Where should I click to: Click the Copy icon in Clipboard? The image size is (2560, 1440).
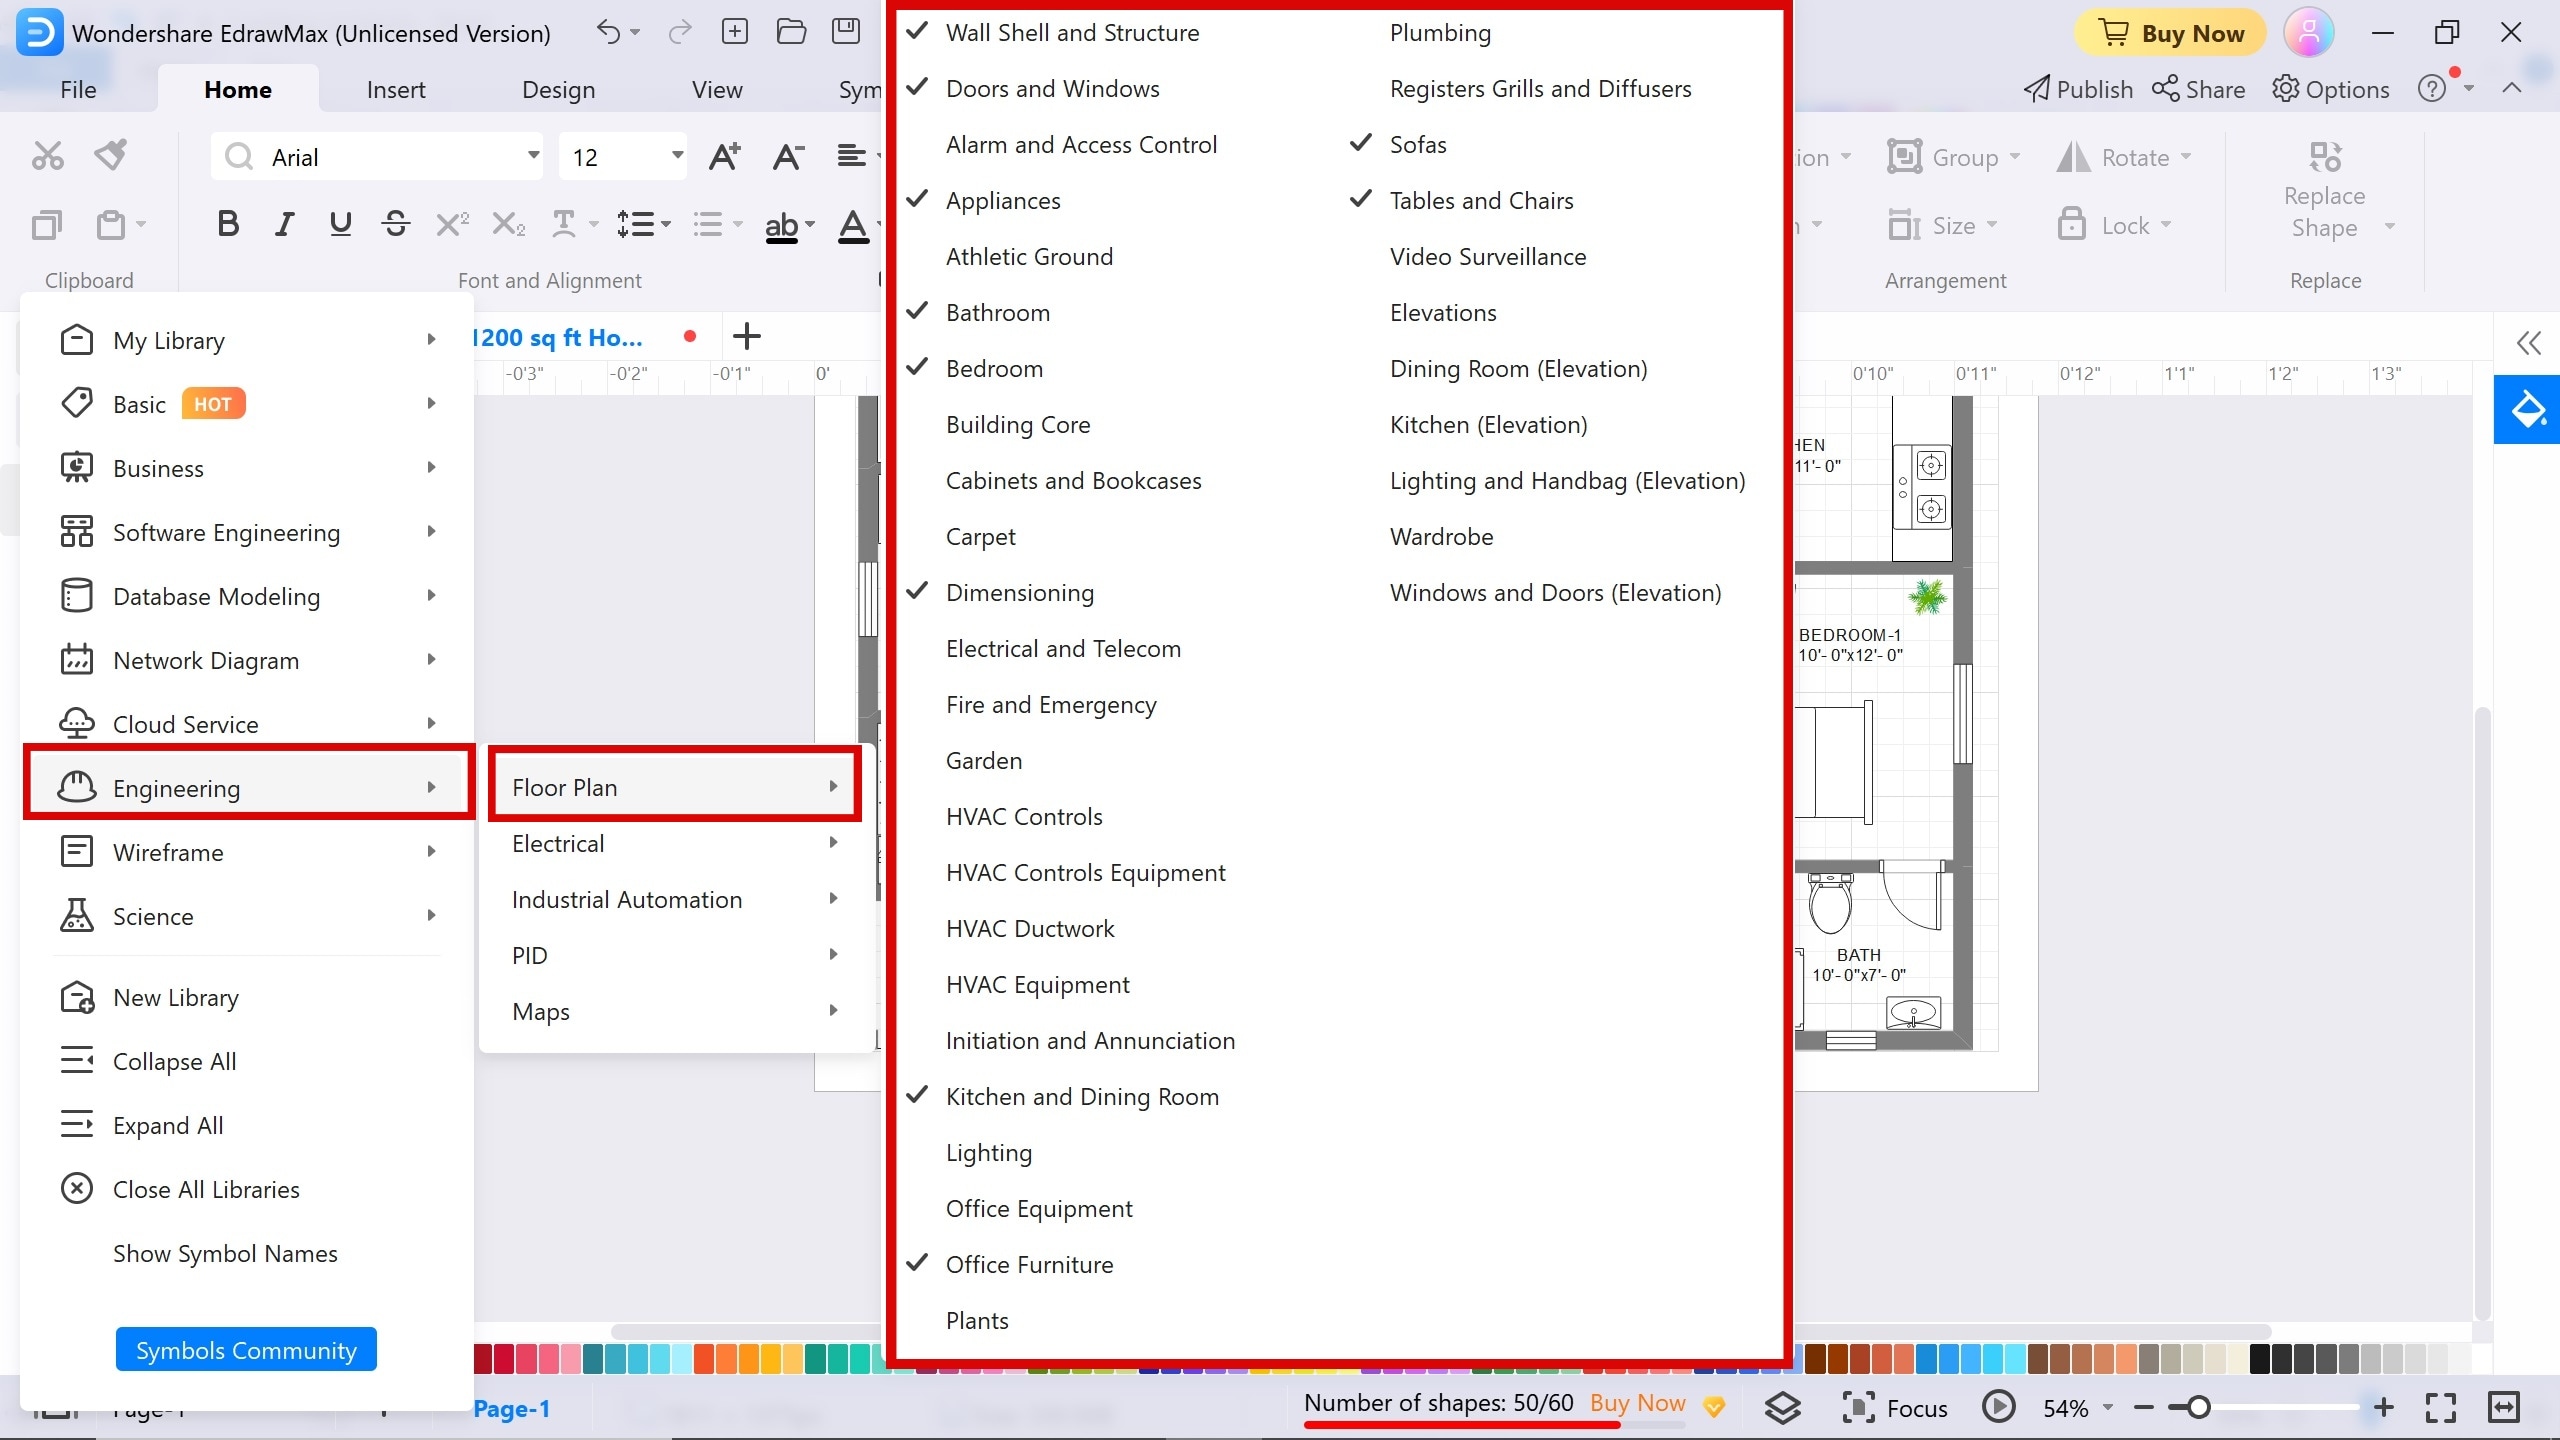tap(46, 225)
